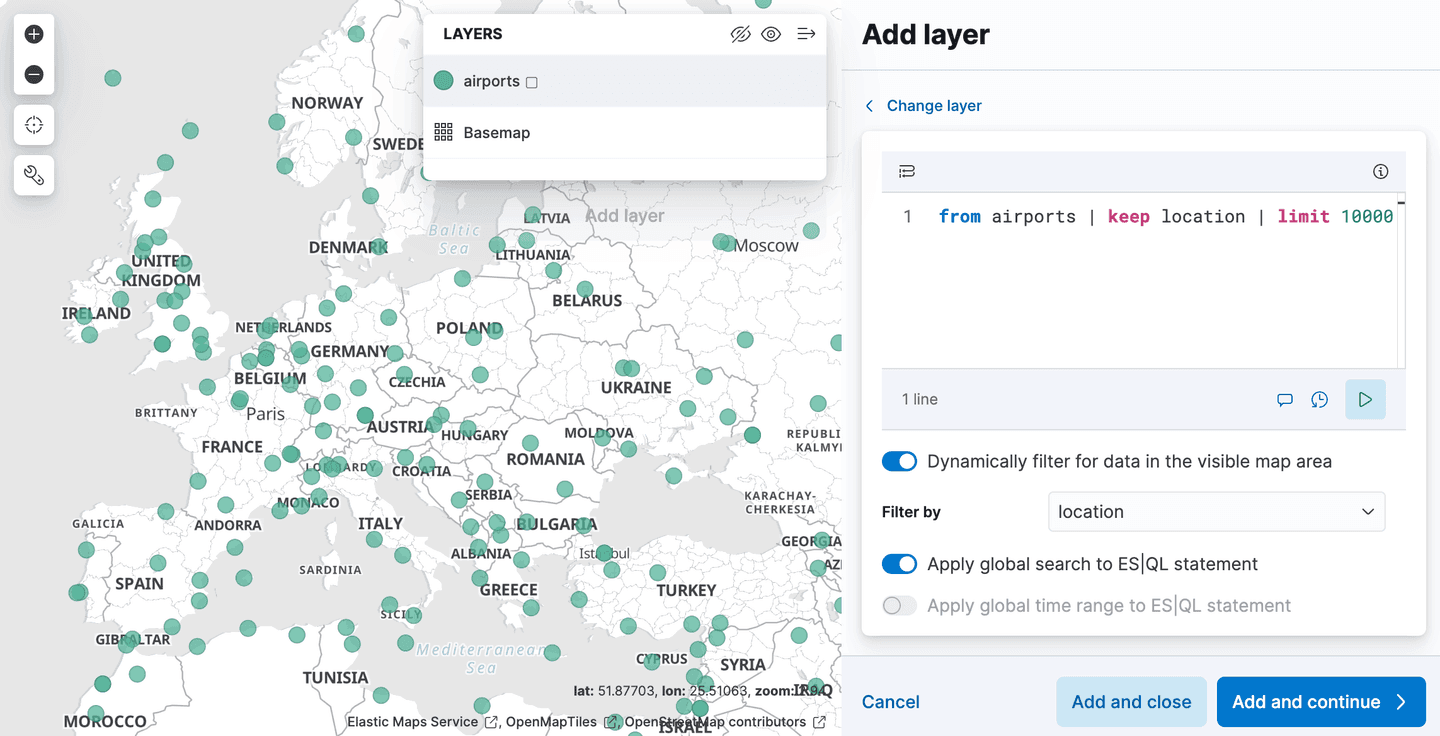Click the airports layer green color swatch

[443, 80]
